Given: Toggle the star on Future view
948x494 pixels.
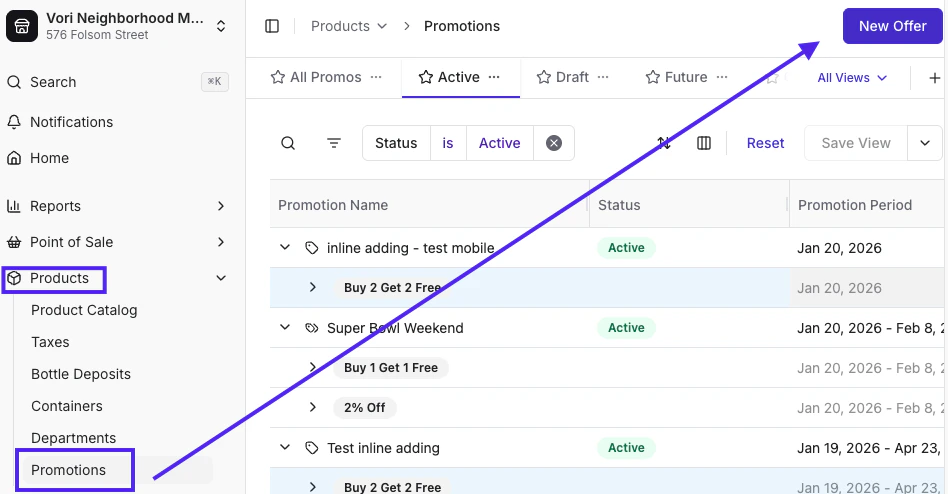Looking at the screenshot, I should pos(652,77).
